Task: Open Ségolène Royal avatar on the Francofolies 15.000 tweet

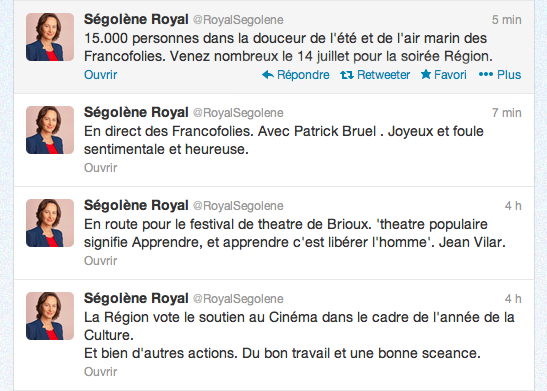Action: click(50, 37)
